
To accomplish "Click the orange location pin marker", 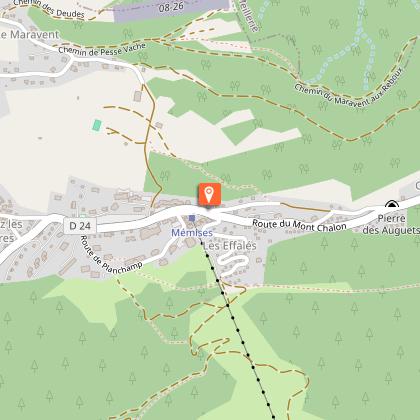I will [x=209, y=195].
